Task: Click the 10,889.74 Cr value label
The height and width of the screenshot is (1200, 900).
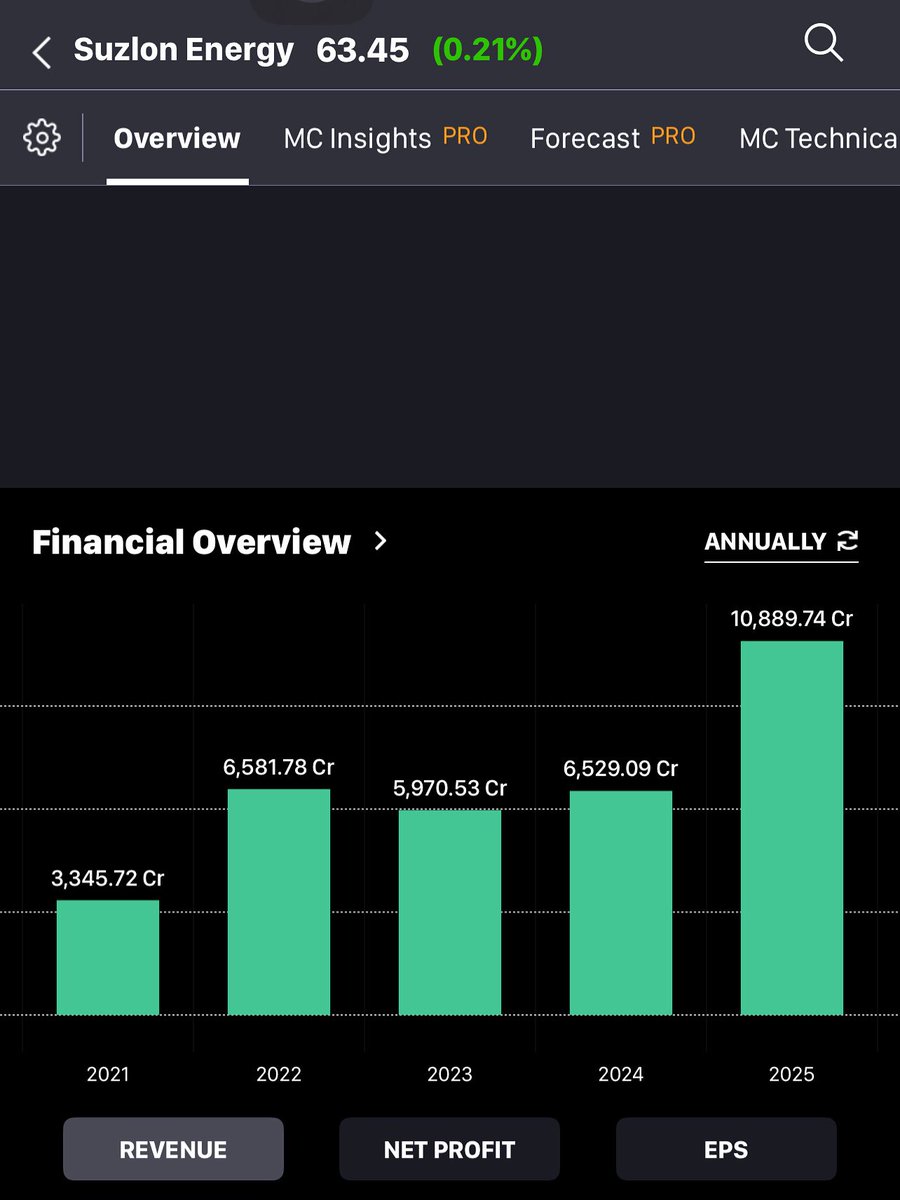Action: [792, 619]
